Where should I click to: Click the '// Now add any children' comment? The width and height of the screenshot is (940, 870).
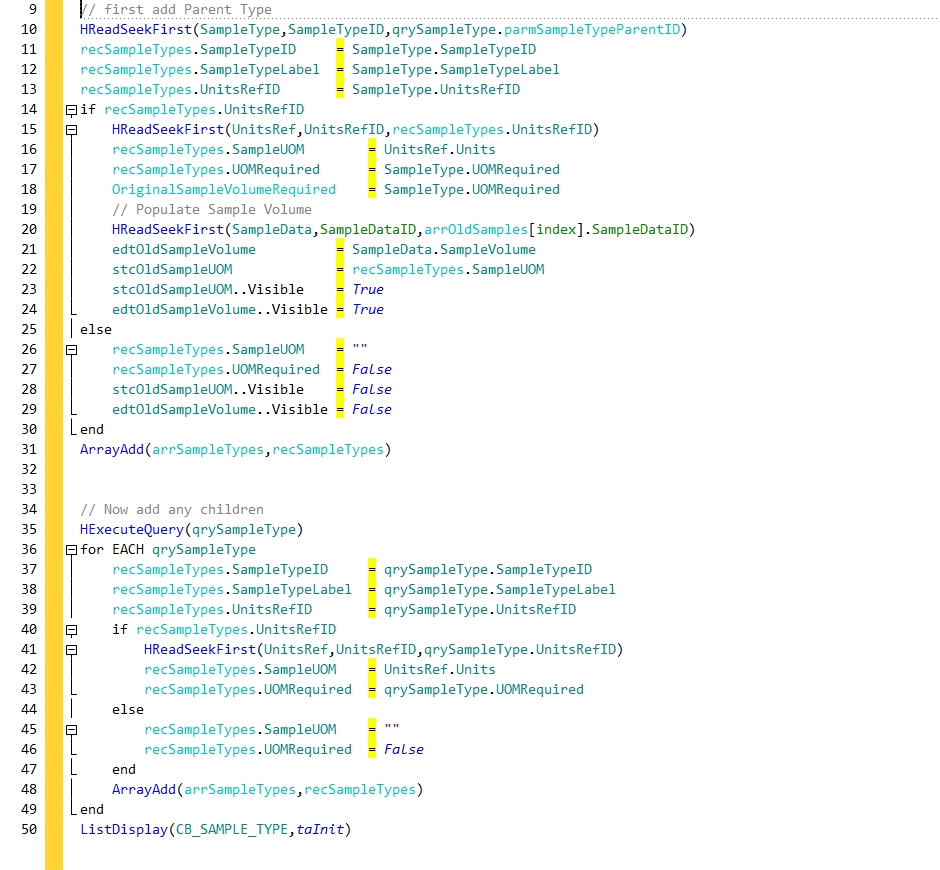[171, 510]
